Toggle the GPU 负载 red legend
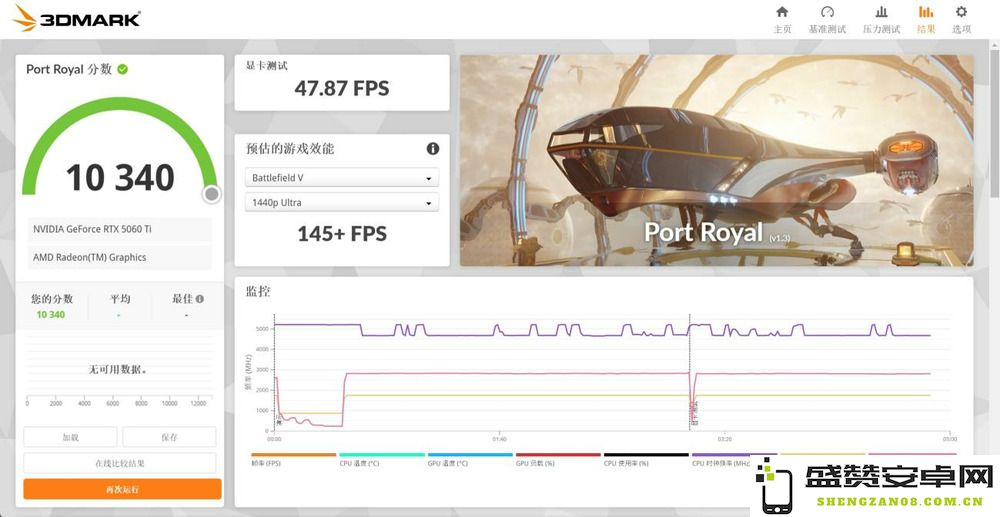This screenshot has height=517, width=1000. point(558,459)
